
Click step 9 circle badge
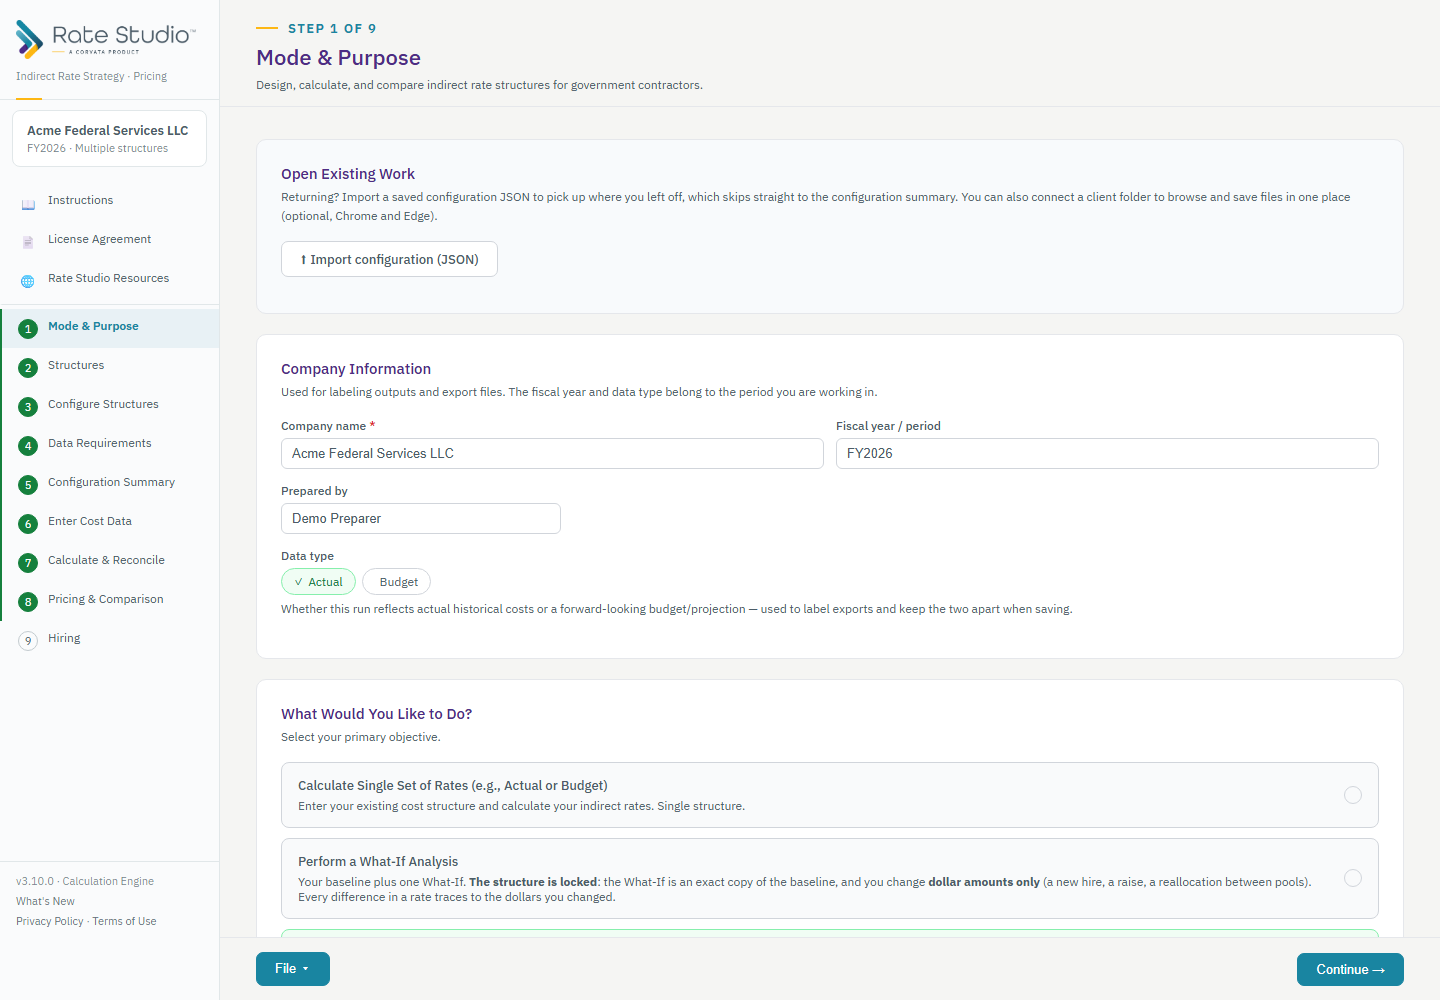click(28, 641)
